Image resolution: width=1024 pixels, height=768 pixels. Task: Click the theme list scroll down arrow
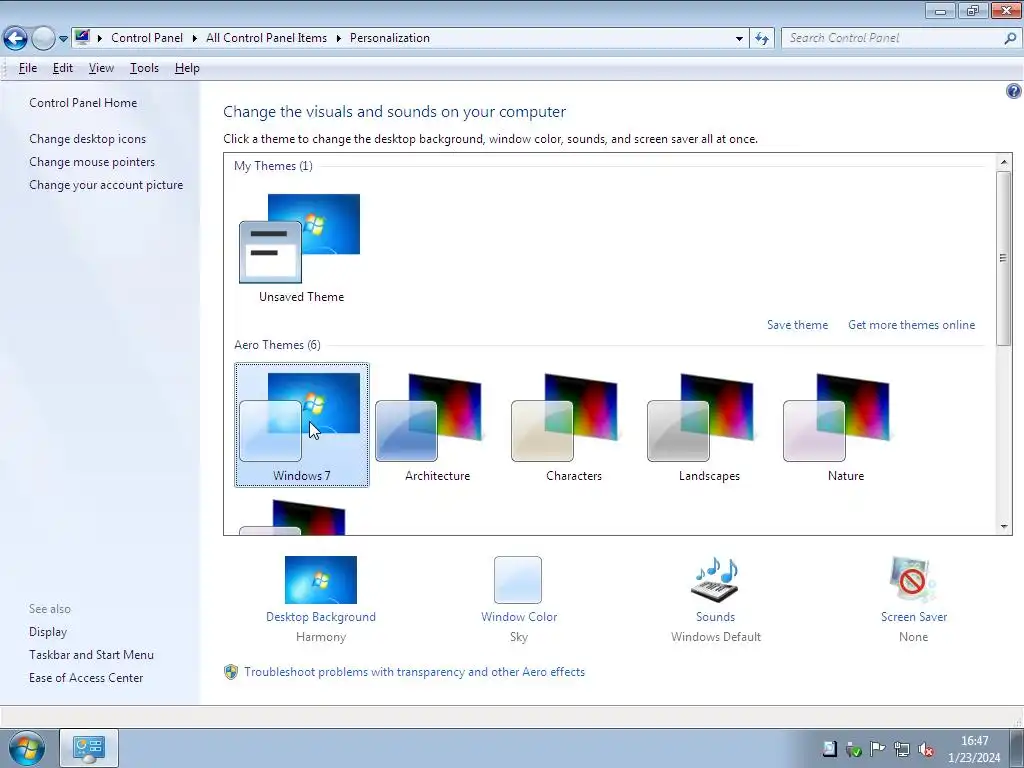tap(1004, 527)
